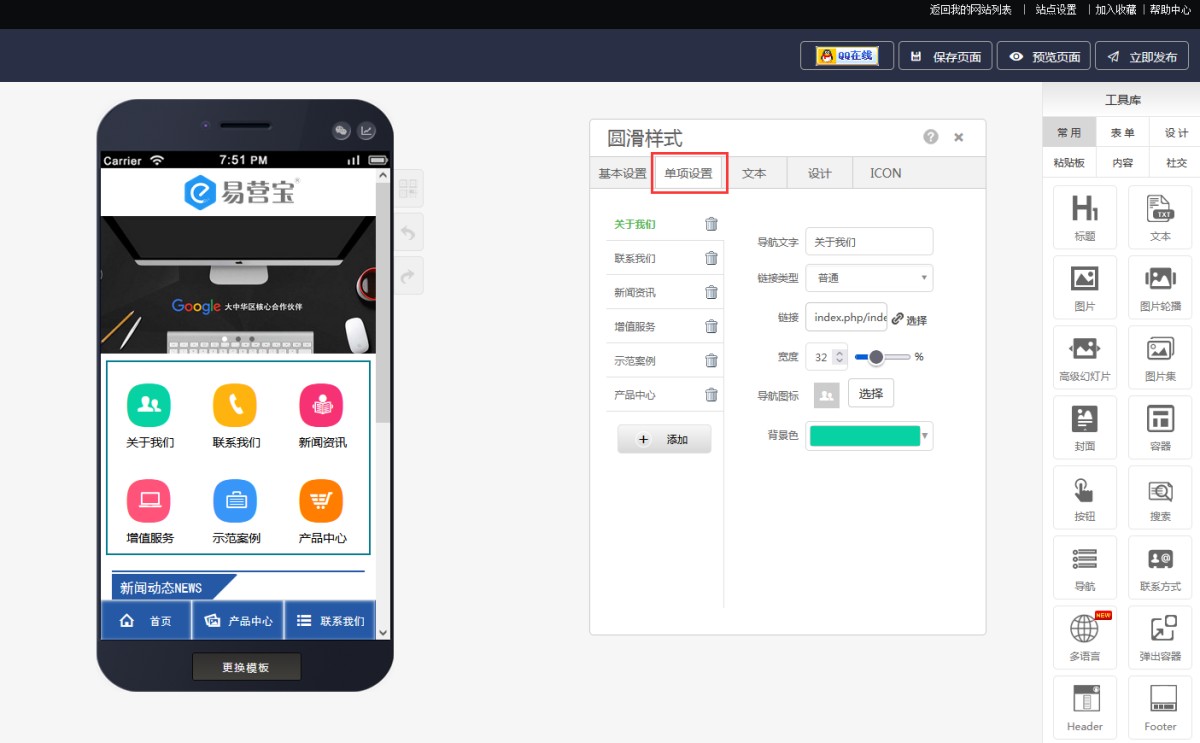1200x743 pixels.
Task: Insert the Footer widget
Action: tap(1160, 707)
